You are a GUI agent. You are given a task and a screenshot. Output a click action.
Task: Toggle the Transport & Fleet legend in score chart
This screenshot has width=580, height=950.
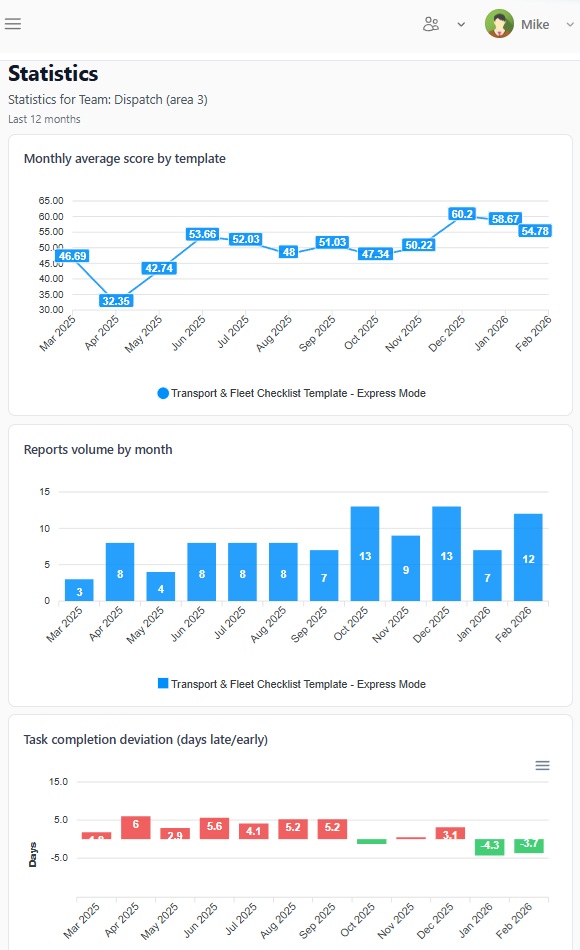pyautogui.click(x=295, y=393)
